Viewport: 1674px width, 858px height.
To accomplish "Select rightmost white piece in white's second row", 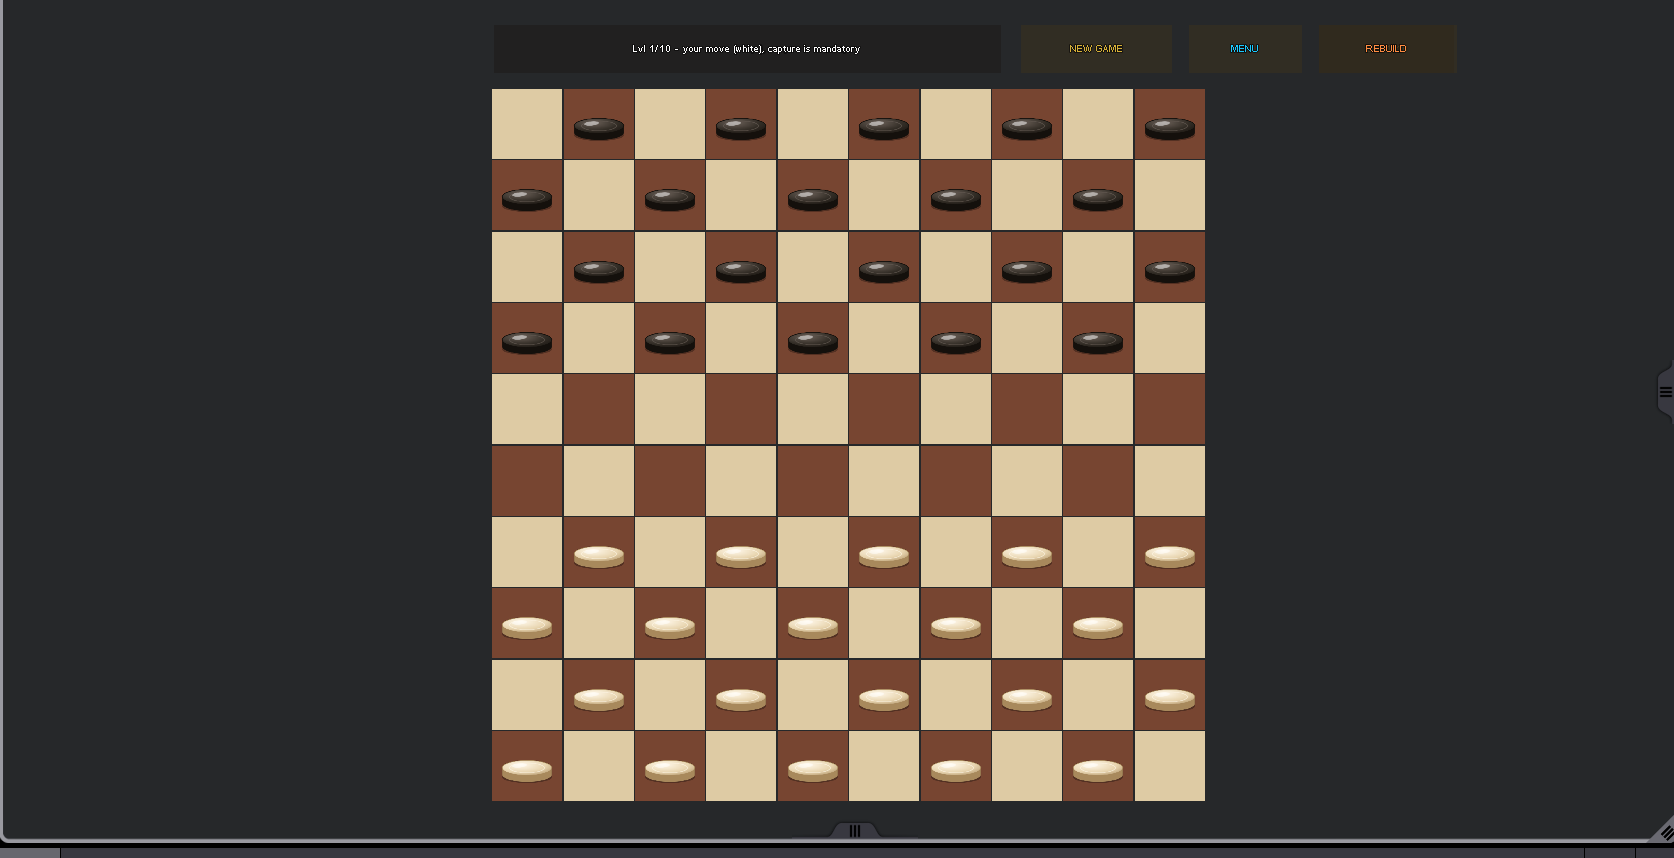I will [1098, 627].
